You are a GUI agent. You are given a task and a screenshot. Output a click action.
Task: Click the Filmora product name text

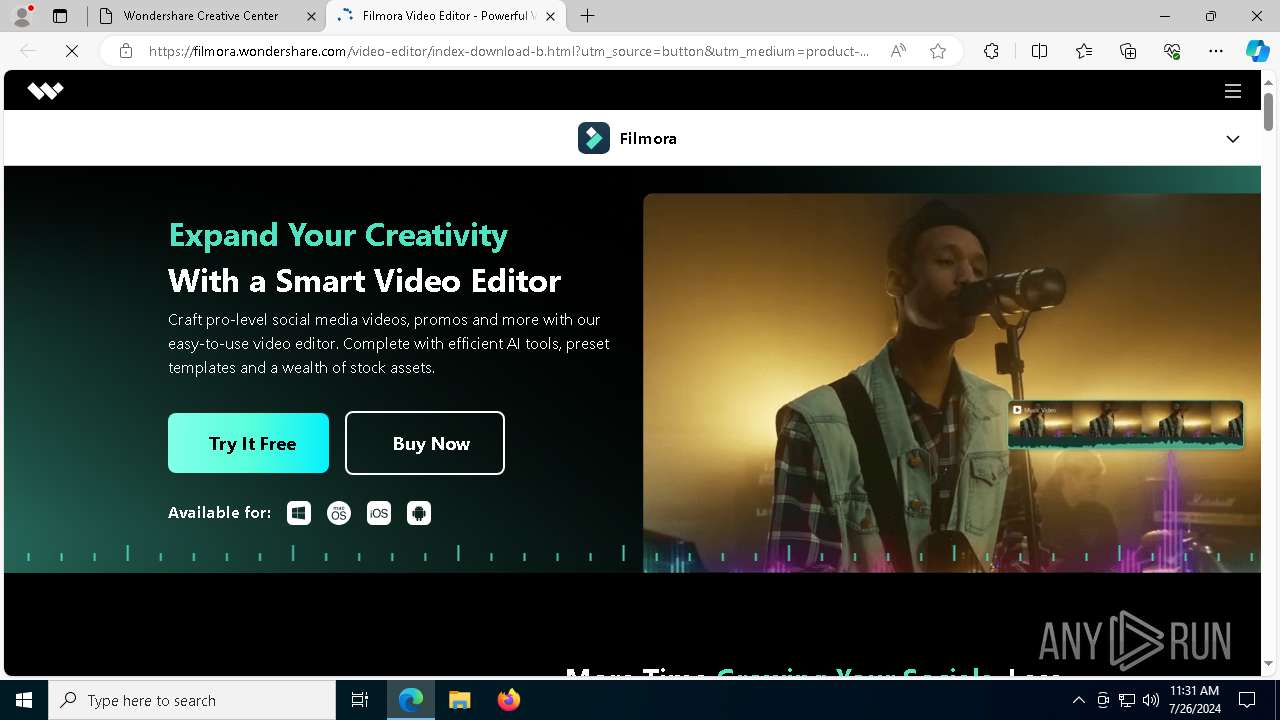648,138
